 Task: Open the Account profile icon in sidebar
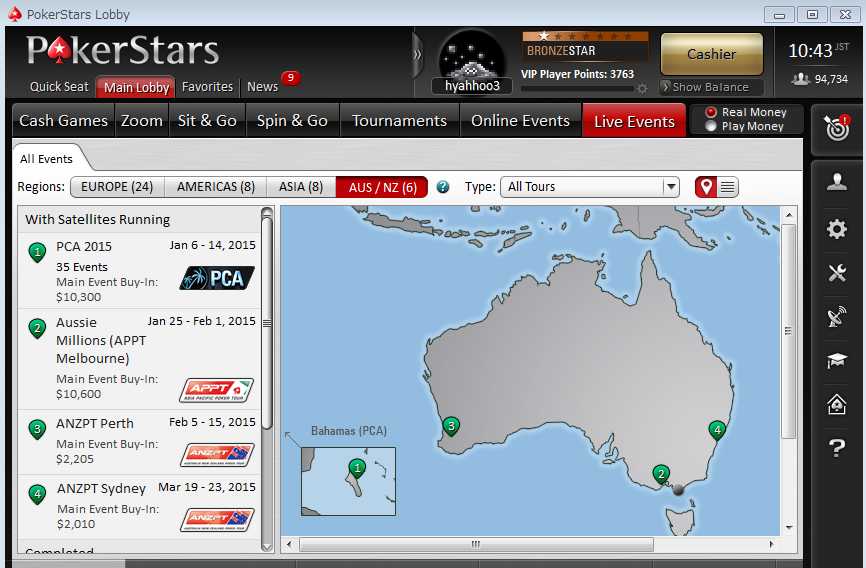pos(837,182)
